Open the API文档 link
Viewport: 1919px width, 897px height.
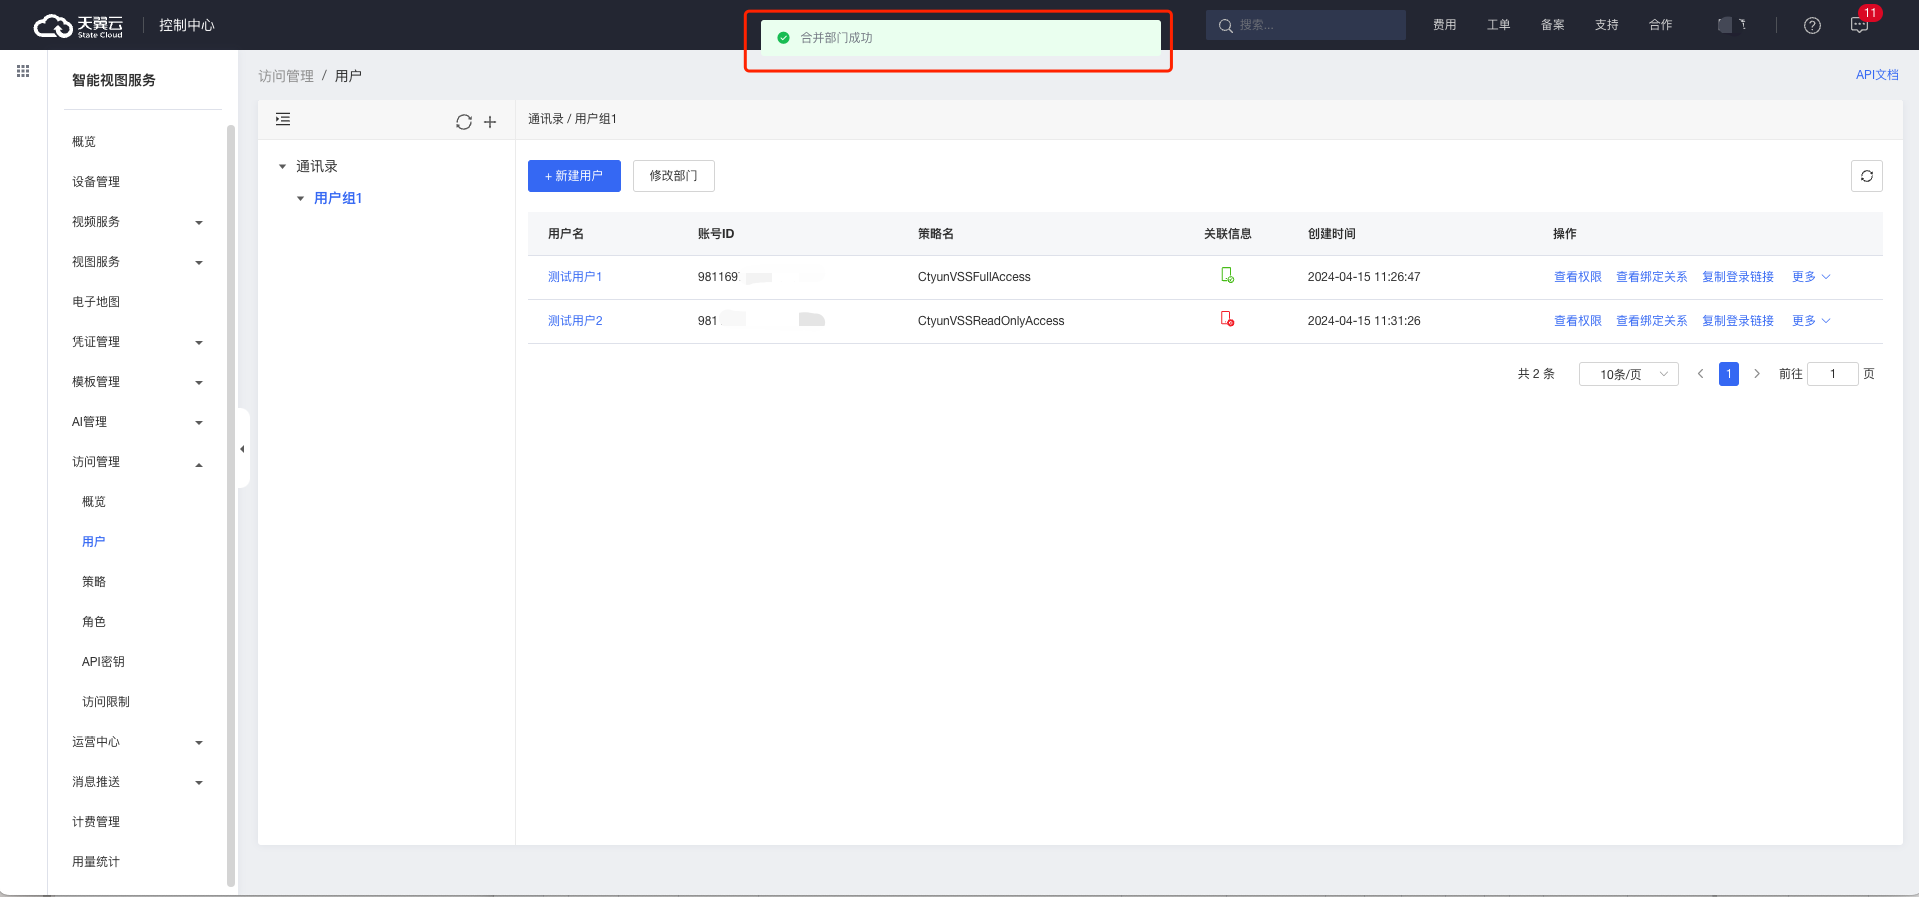tap(1877, 75)
